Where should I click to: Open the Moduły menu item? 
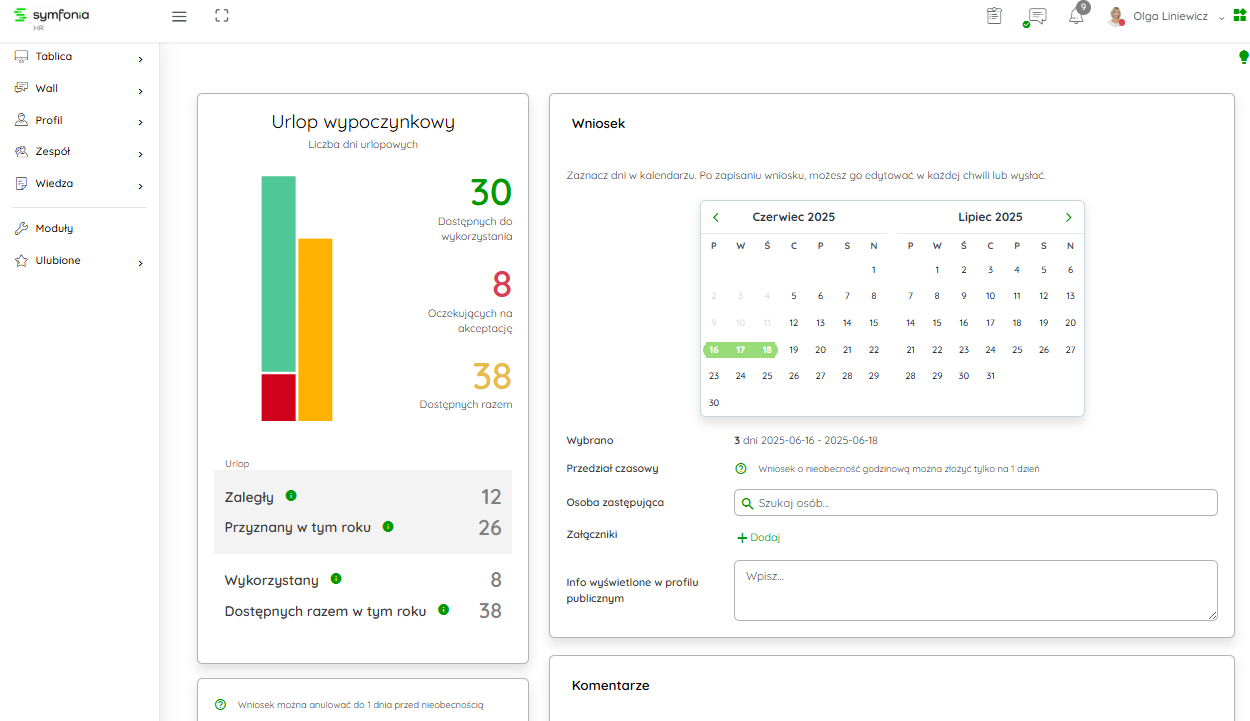coord(54,228)
